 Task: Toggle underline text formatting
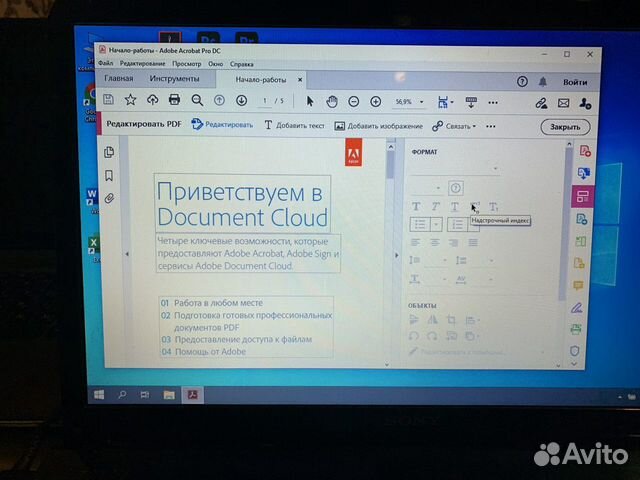click(455, 207)
